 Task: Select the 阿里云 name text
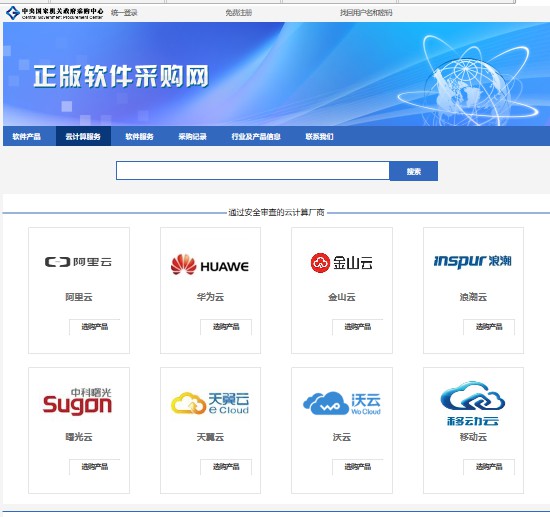[79, 297]
